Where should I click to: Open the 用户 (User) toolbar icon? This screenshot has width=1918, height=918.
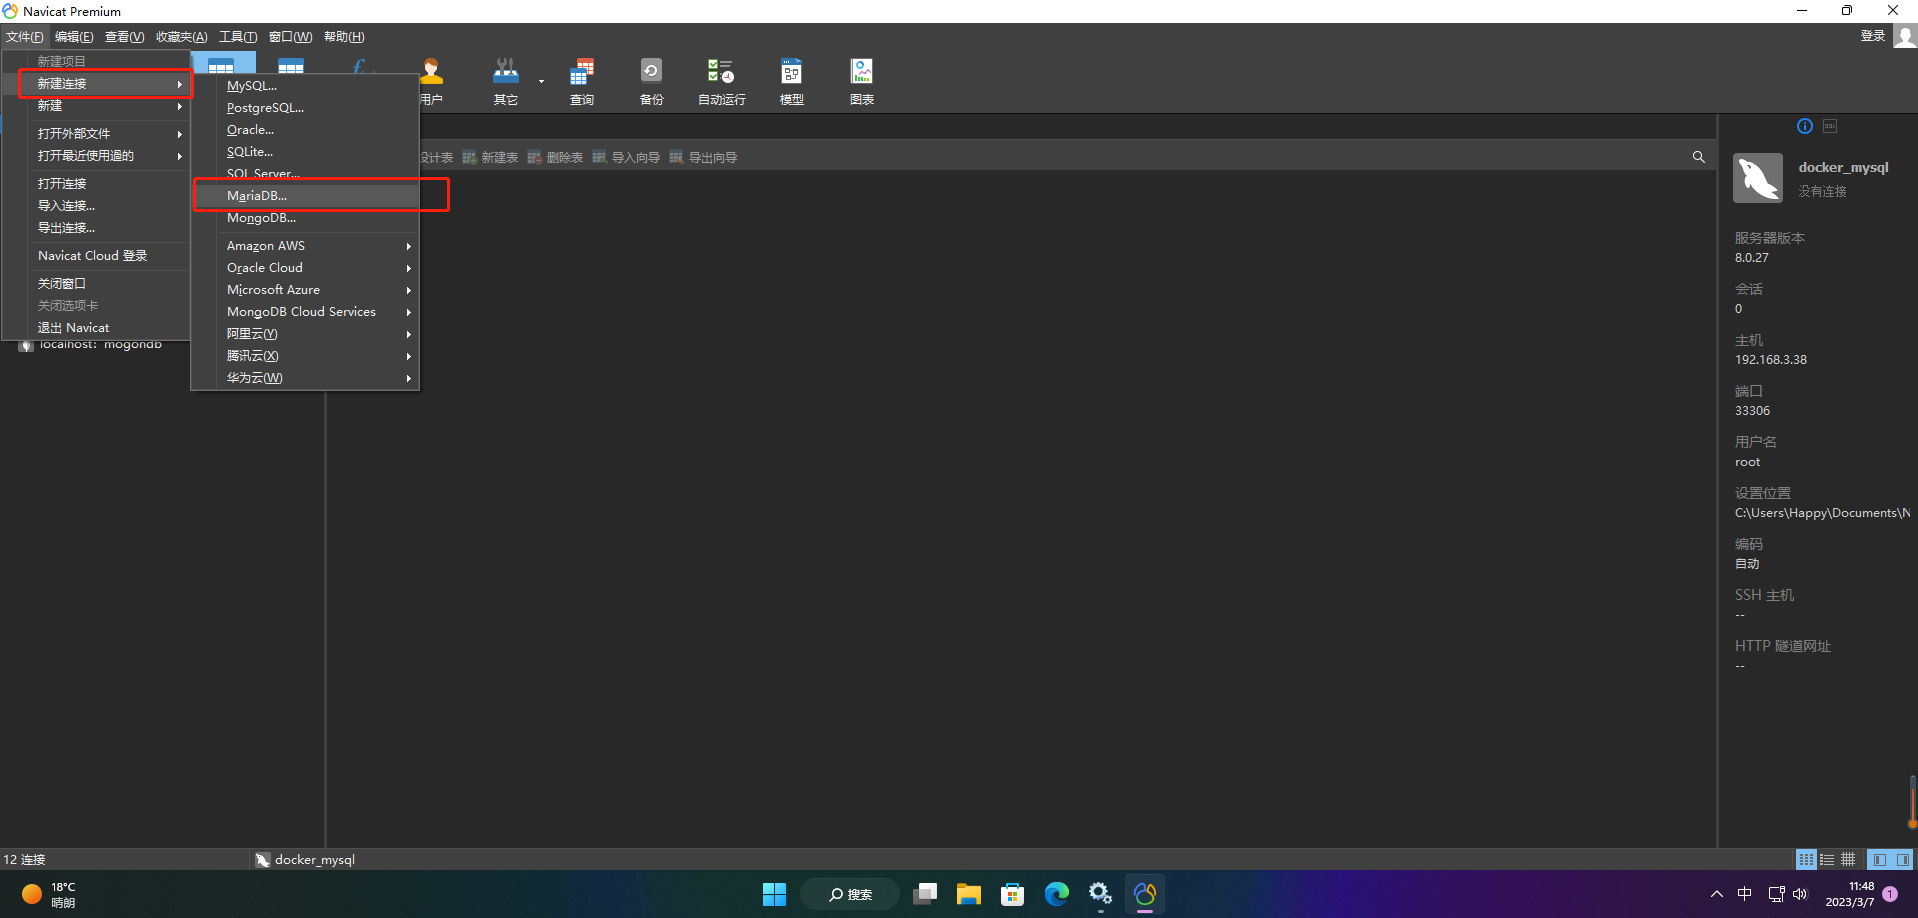coord(432,82)
